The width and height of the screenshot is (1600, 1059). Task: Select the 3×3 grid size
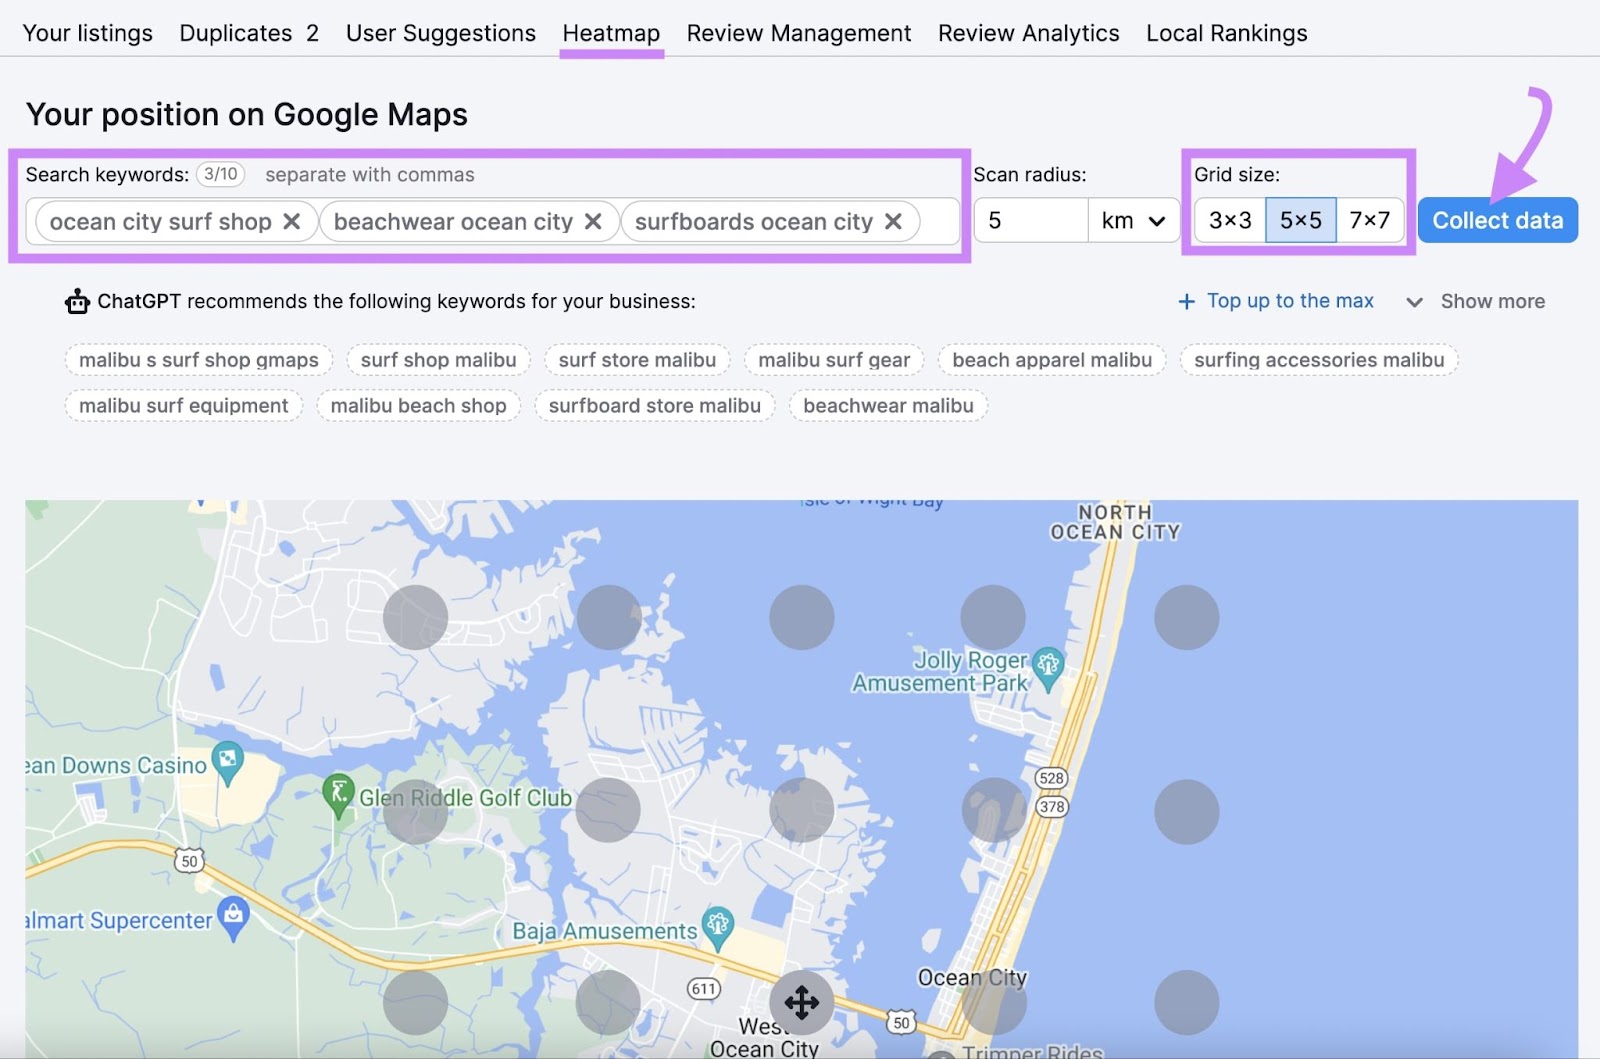click(x=1230, y=220)
